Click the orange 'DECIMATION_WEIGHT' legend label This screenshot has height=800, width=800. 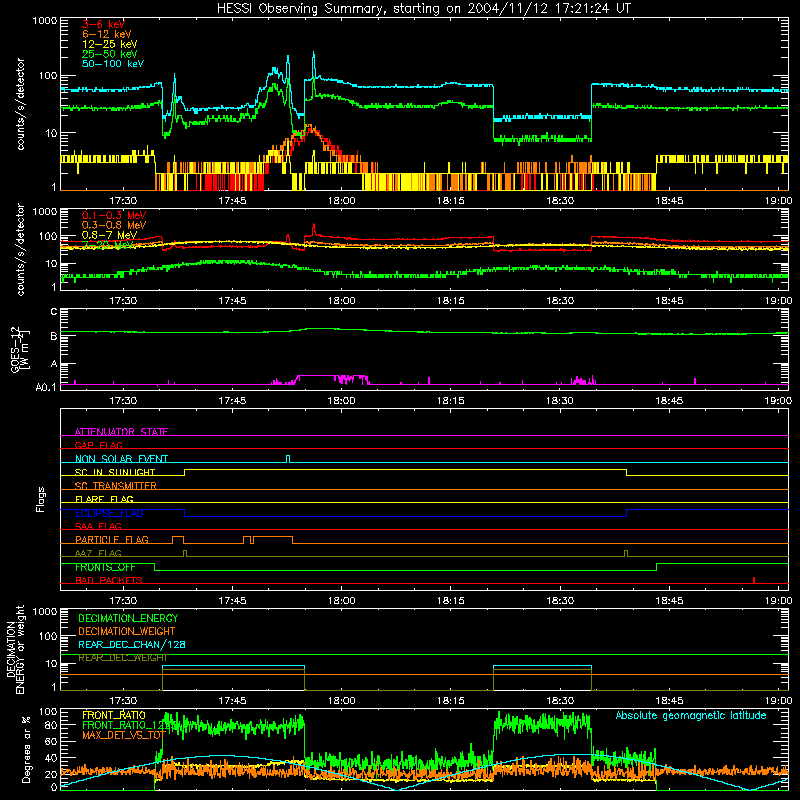[127, 631]
